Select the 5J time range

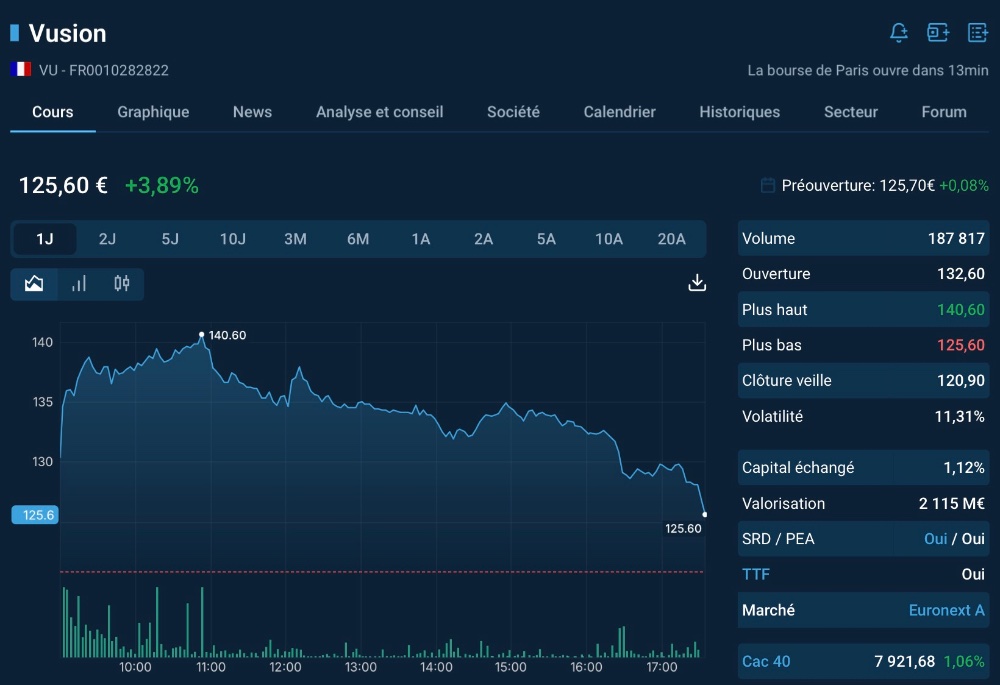click(170, 239)
